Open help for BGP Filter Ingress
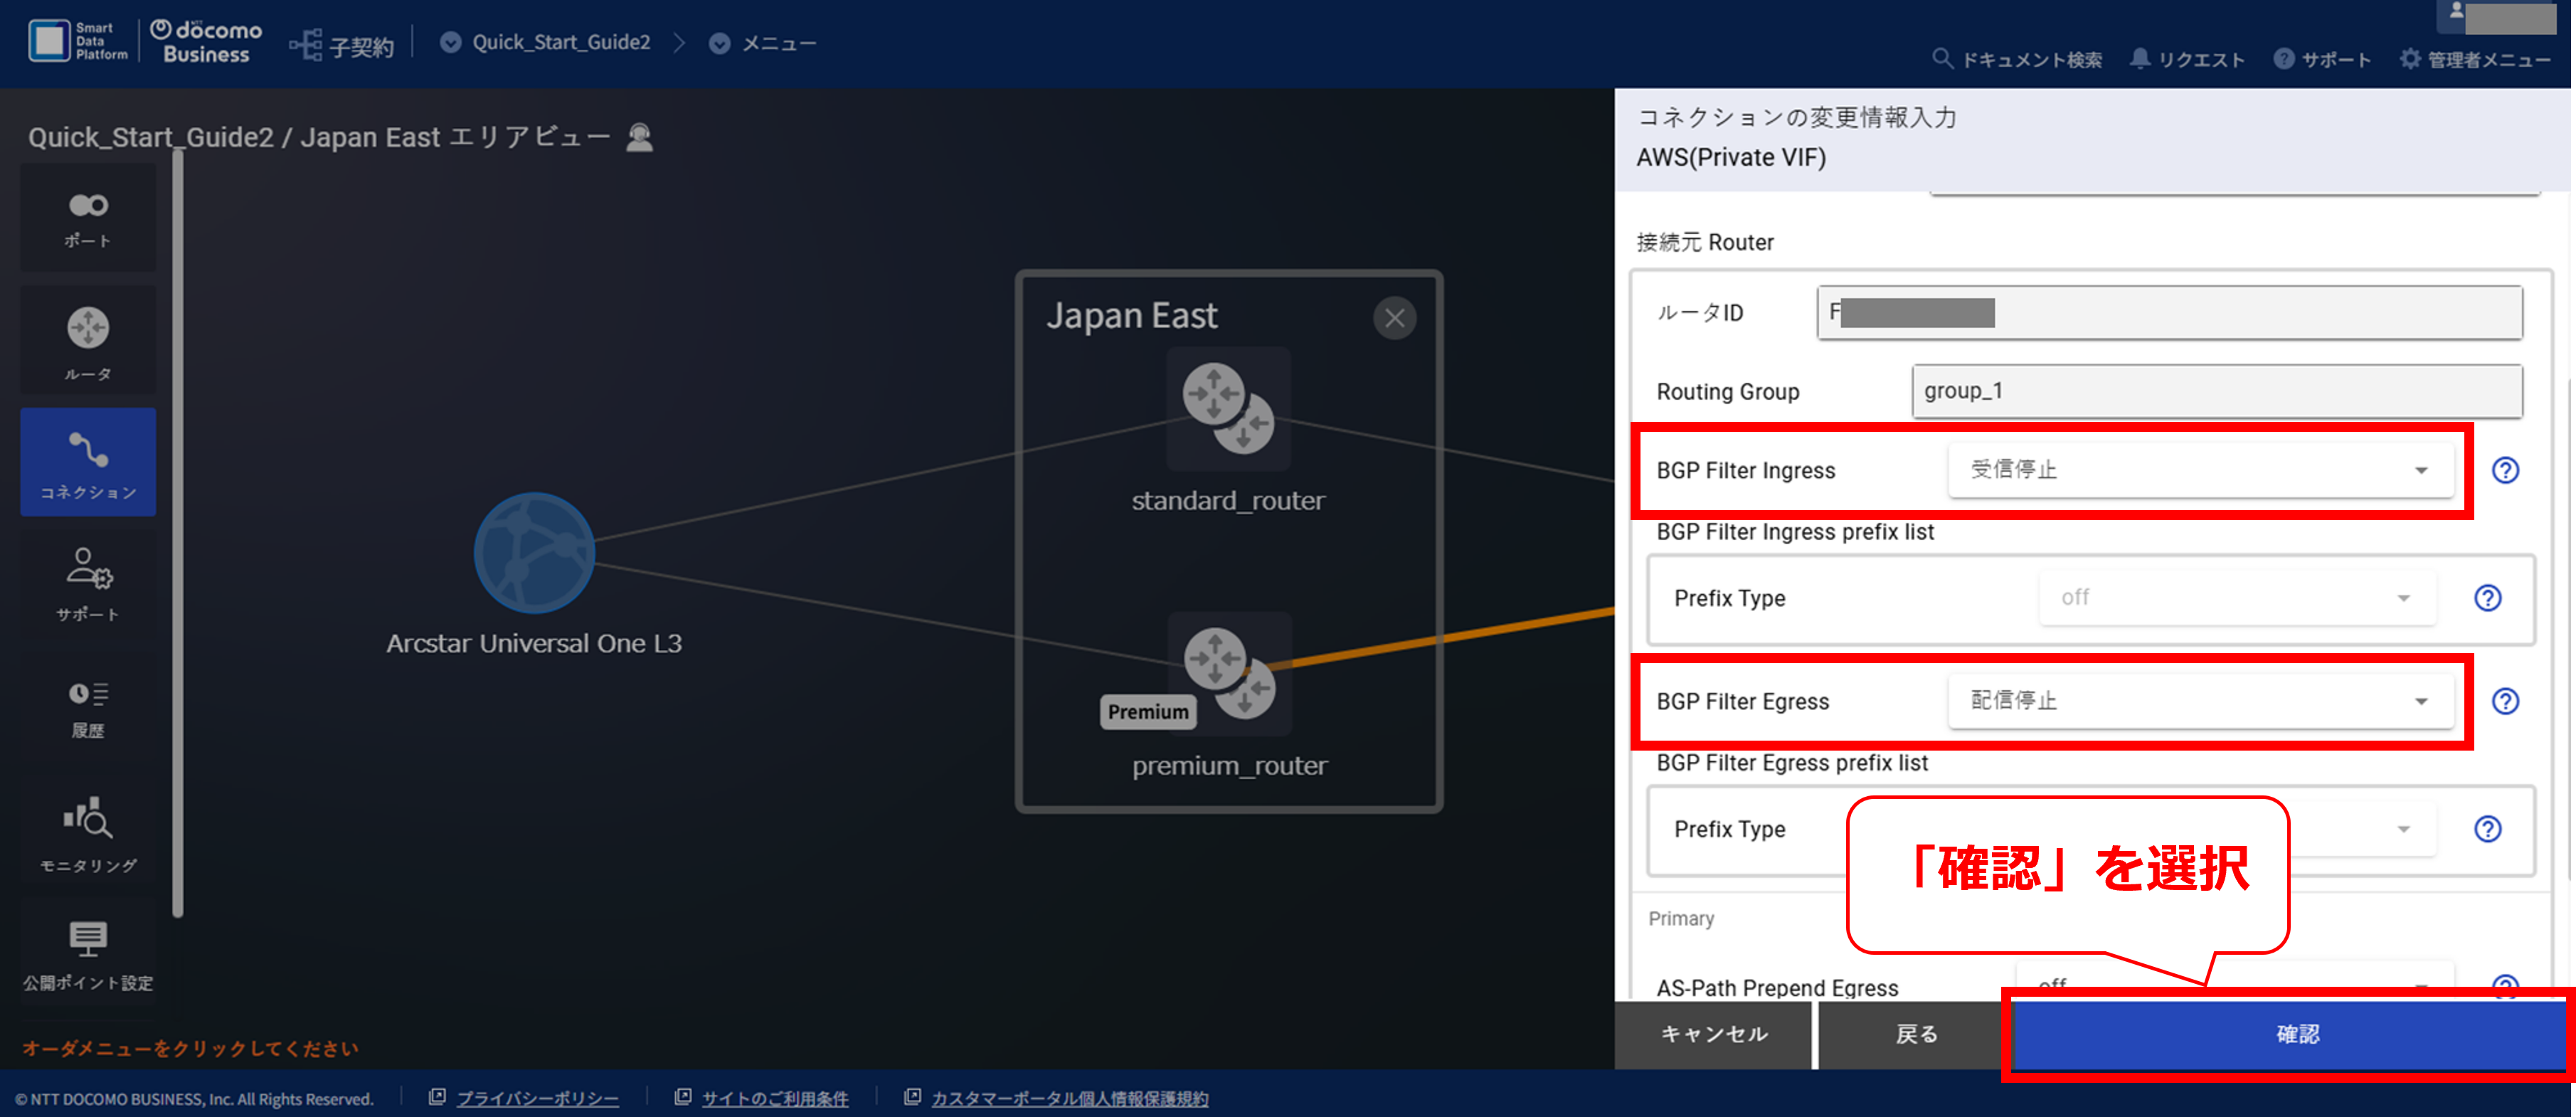Screen dimensions: 2576x1117 [x=2505, y=470]
